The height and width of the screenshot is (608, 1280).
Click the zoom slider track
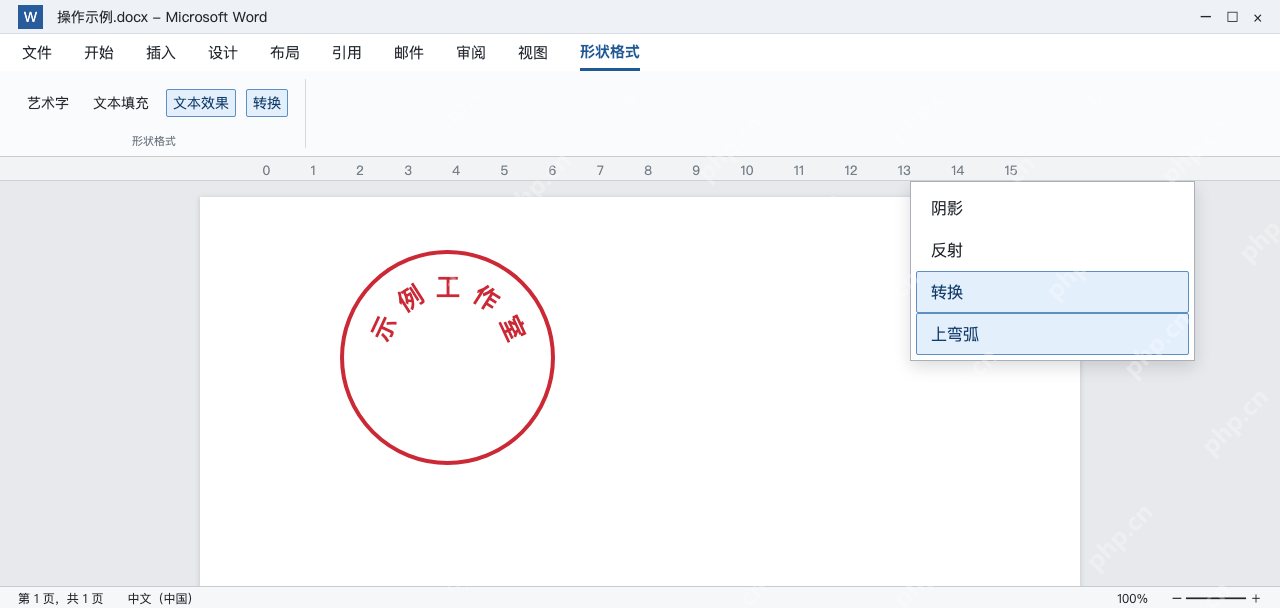coord(1216,598)
